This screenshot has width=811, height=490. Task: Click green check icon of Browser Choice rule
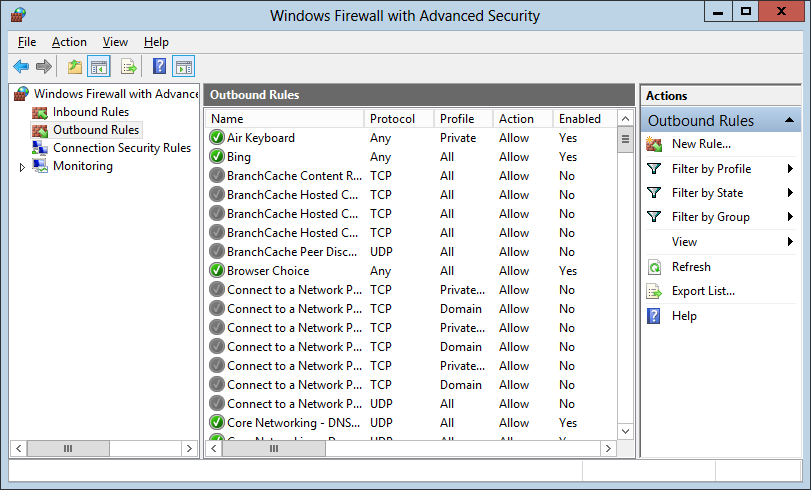tap(217, 271)
